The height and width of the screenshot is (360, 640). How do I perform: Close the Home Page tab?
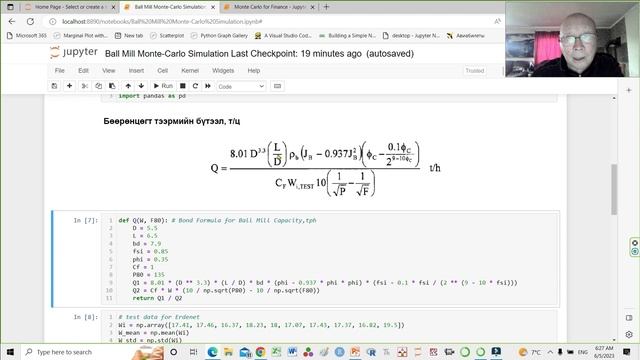click(x=113, y=7)
